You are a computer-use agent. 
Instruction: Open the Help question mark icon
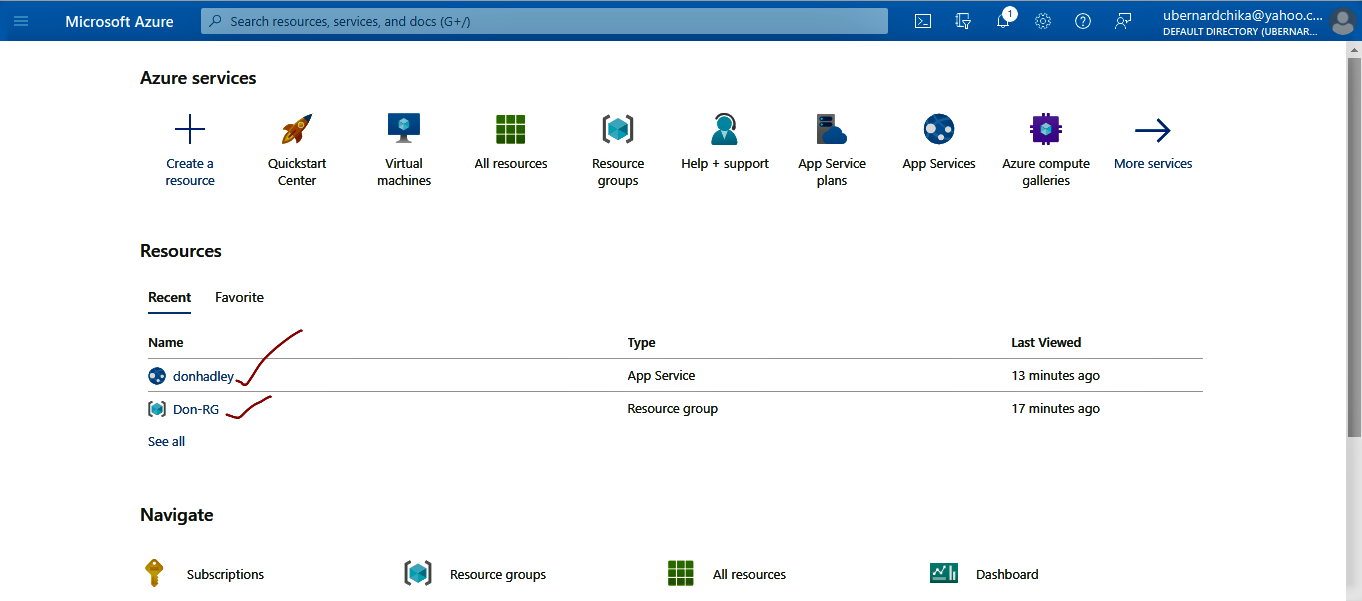click(1083, 21)
